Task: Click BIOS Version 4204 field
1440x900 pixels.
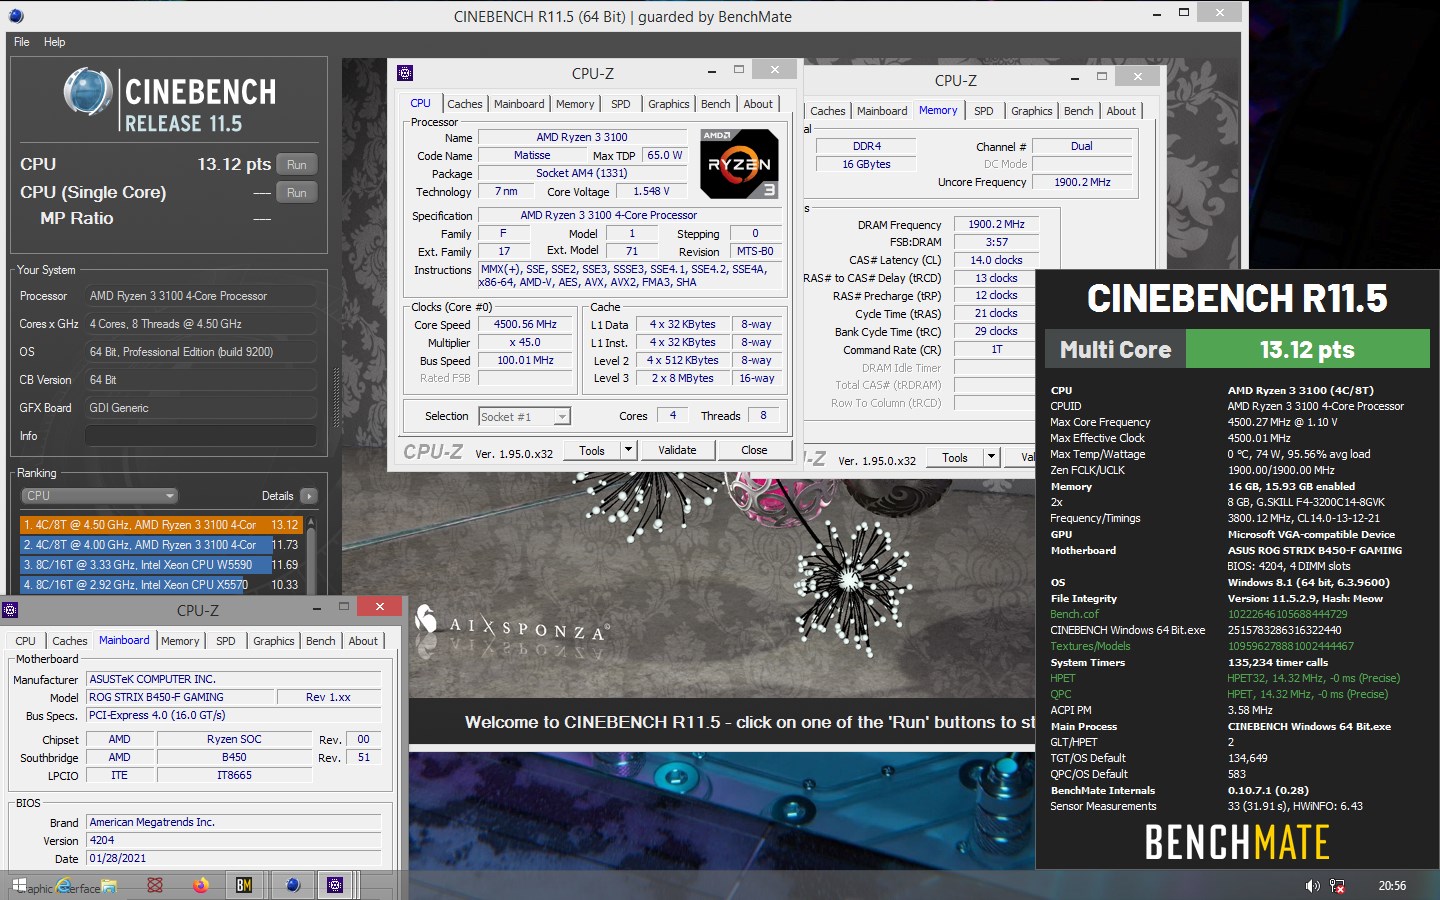Action: pyautogui.click(x=233, y=841)
